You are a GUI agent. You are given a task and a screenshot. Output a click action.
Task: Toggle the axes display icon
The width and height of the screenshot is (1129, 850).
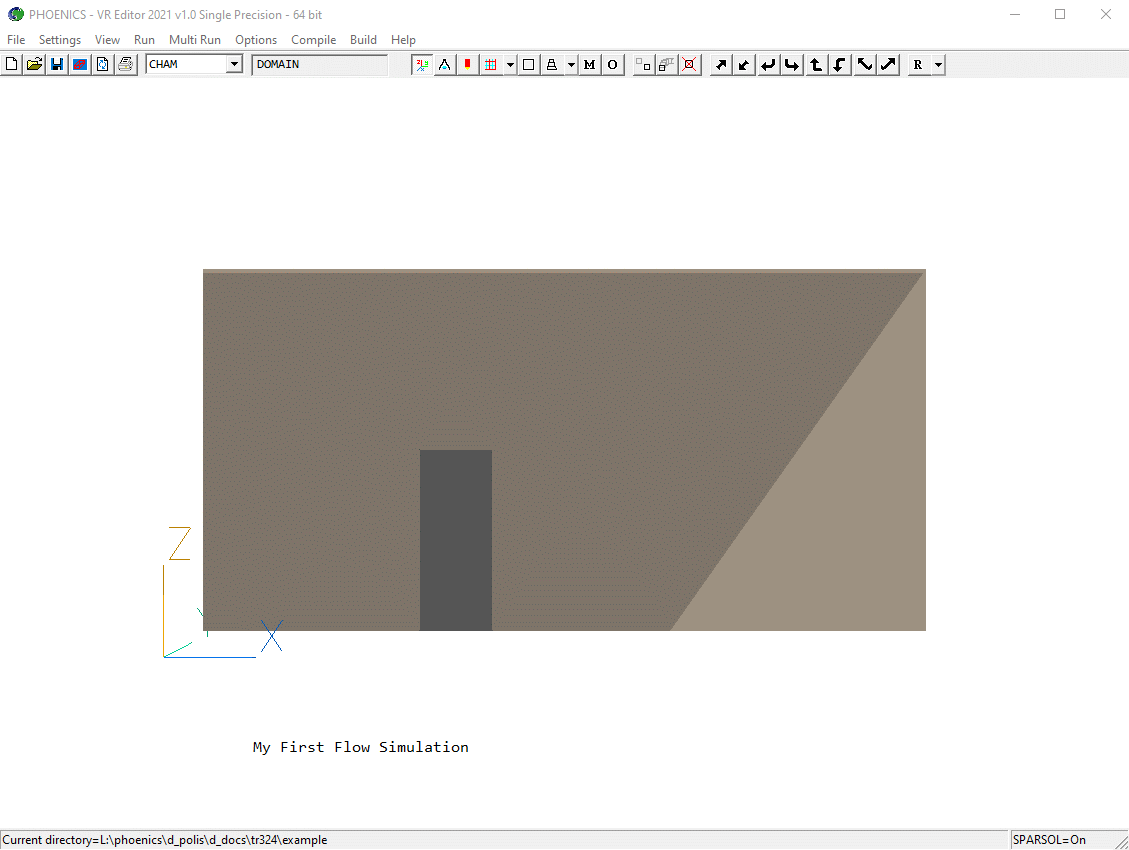(x=423, y=65)
